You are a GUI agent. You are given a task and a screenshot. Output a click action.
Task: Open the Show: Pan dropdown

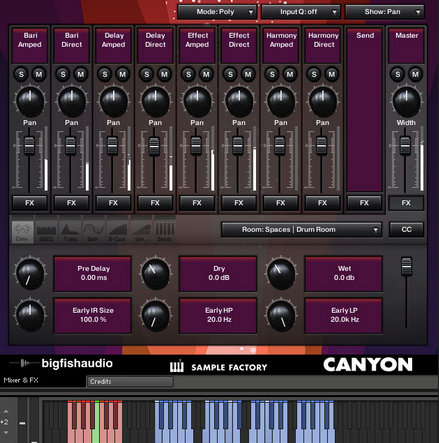[x=385, y=12]
